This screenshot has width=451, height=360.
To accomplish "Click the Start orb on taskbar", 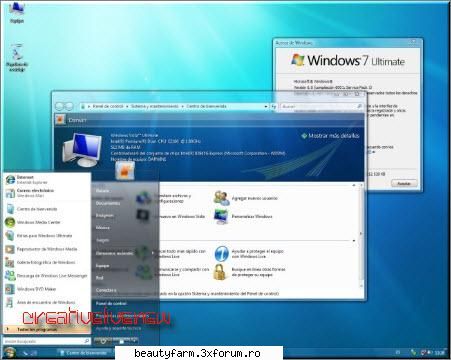I will [x=9, y=352].
